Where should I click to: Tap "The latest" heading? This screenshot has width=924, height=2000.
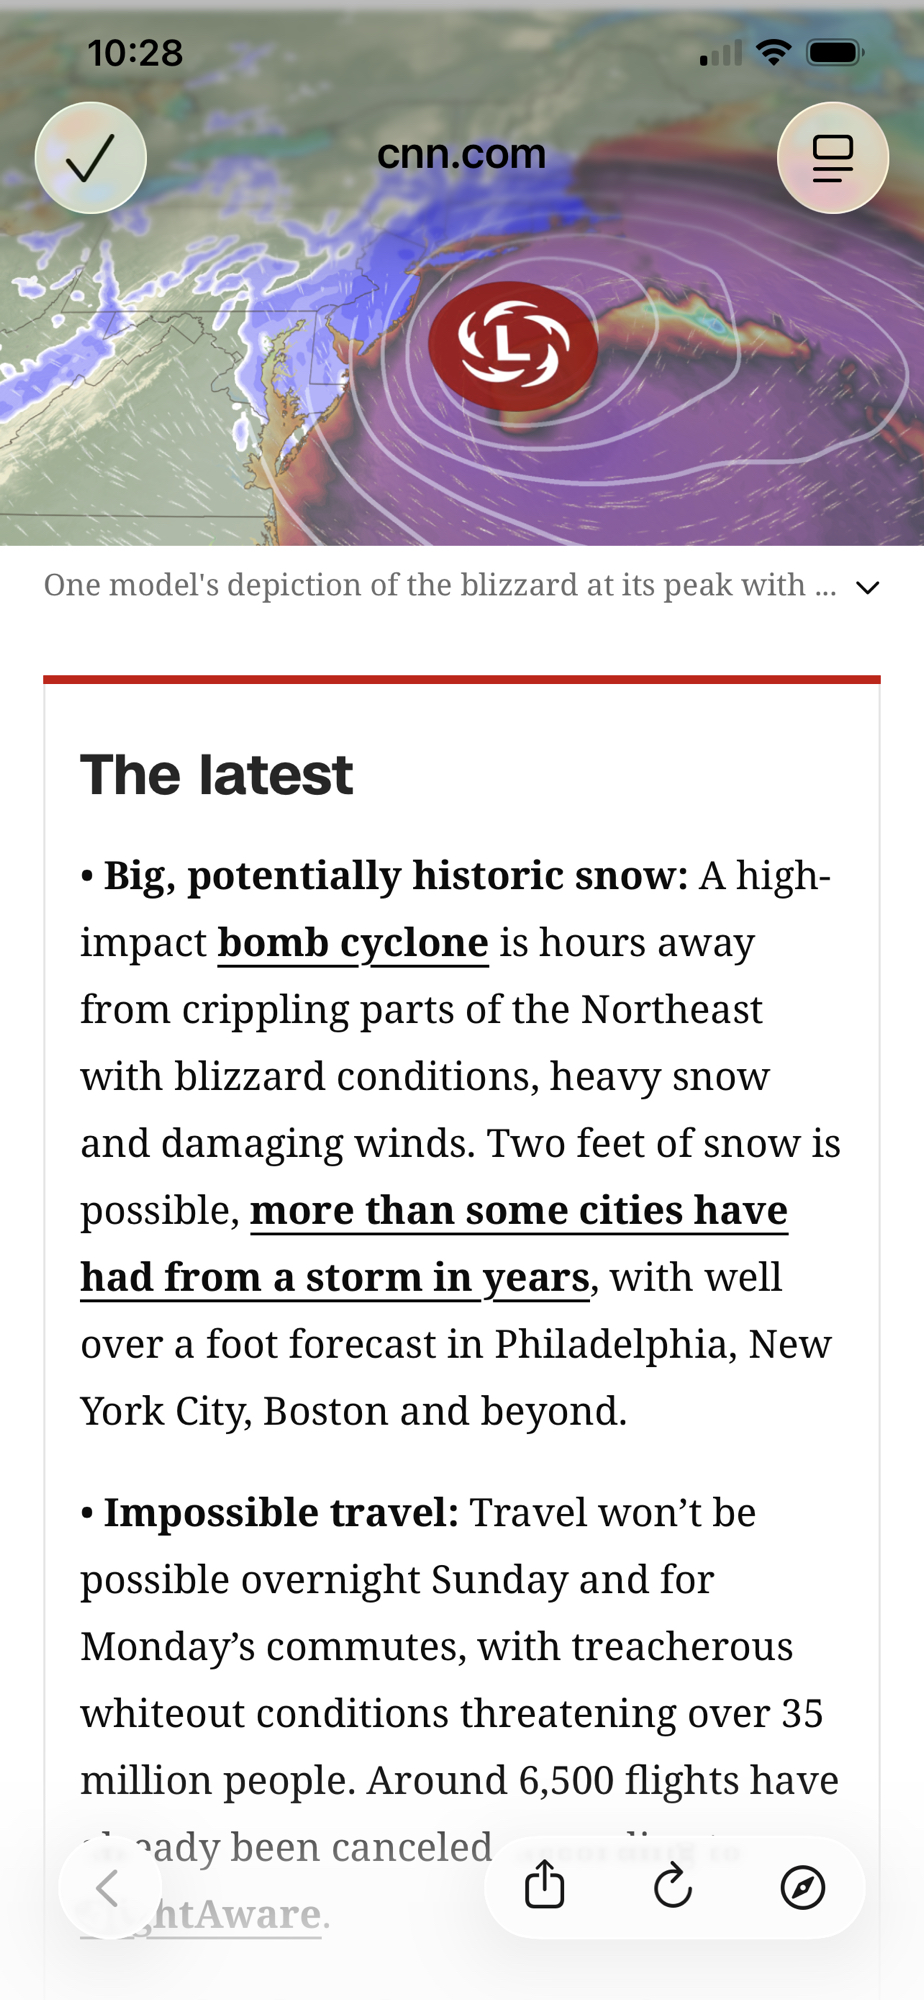pos(217,775)
